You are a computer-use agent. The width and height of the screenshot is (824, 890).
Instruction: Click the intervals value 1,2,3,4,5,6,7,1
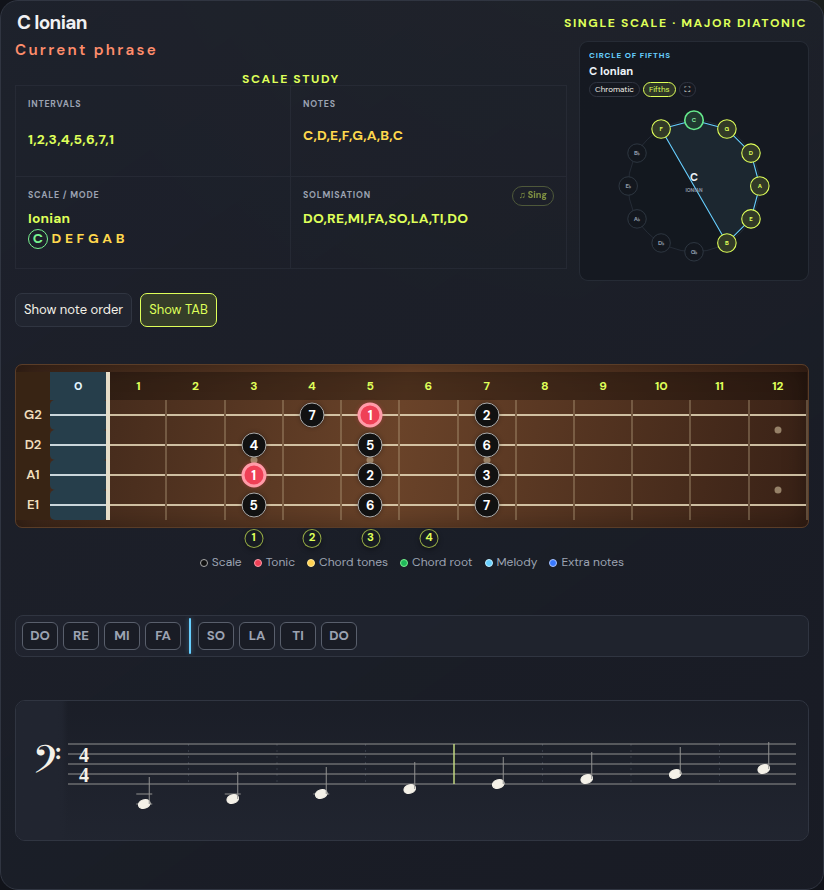click(x=71, y=140)
